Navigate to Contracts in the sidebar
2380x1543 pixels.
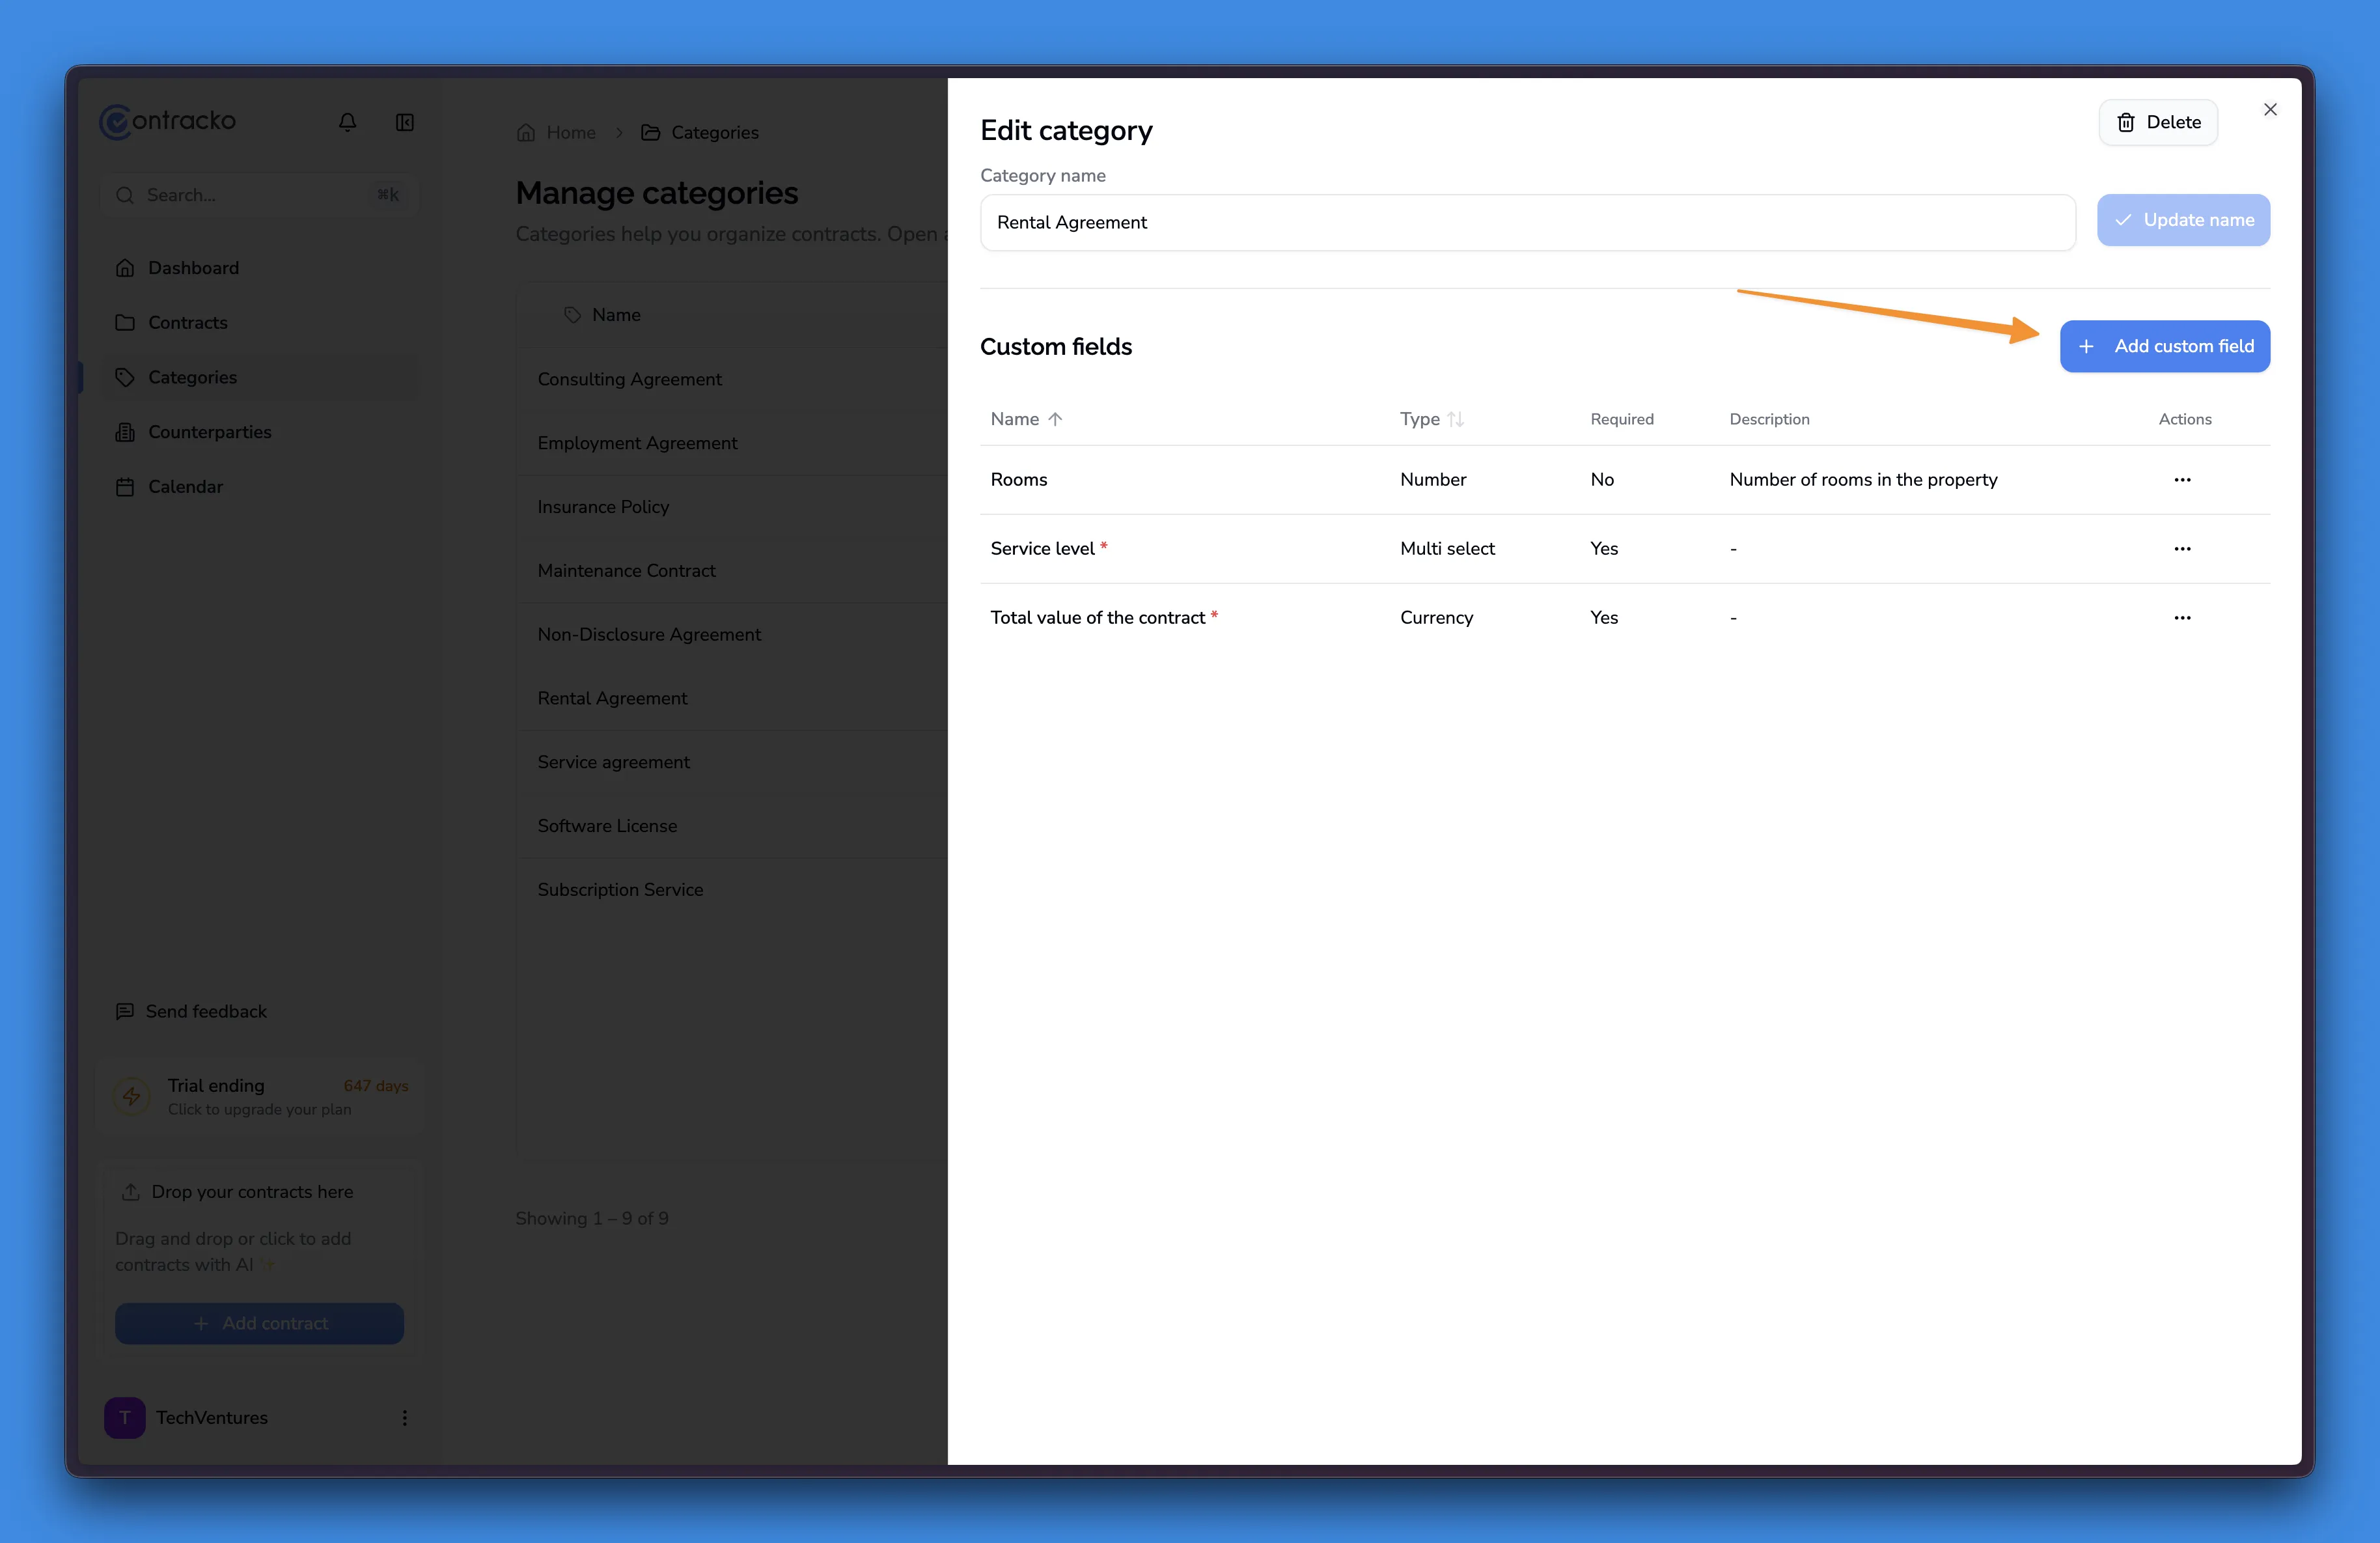coord(188,322)
